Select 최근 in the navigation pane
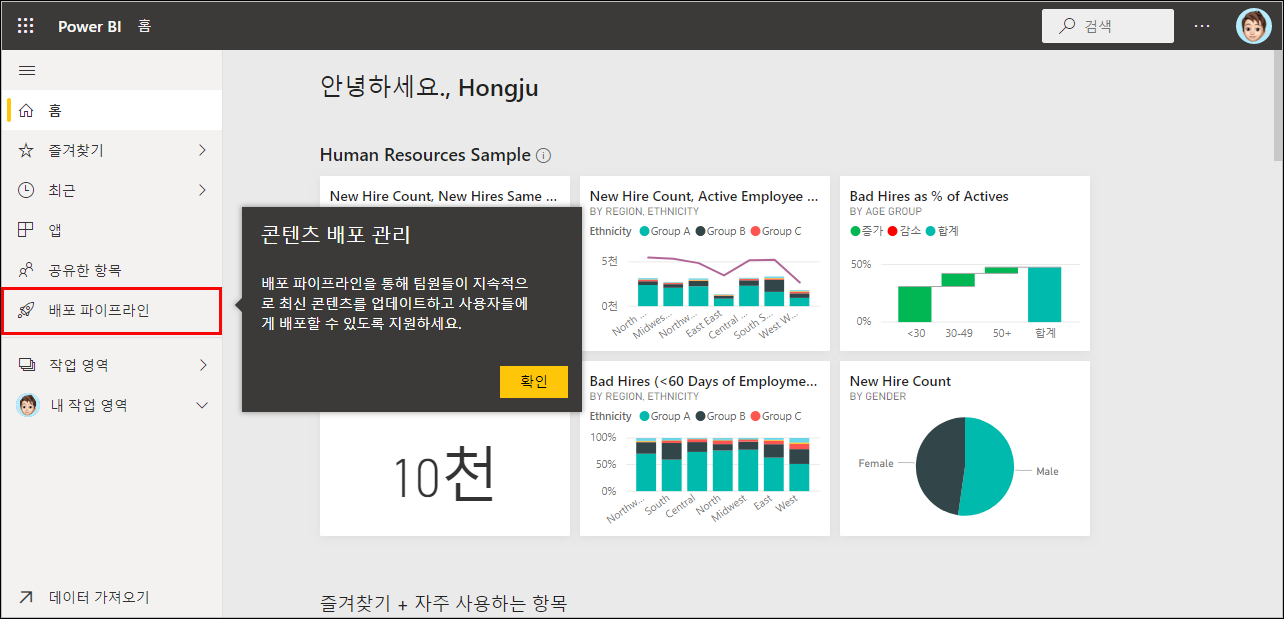This screenshot has width=1284, height=619. tap(111, 190)
